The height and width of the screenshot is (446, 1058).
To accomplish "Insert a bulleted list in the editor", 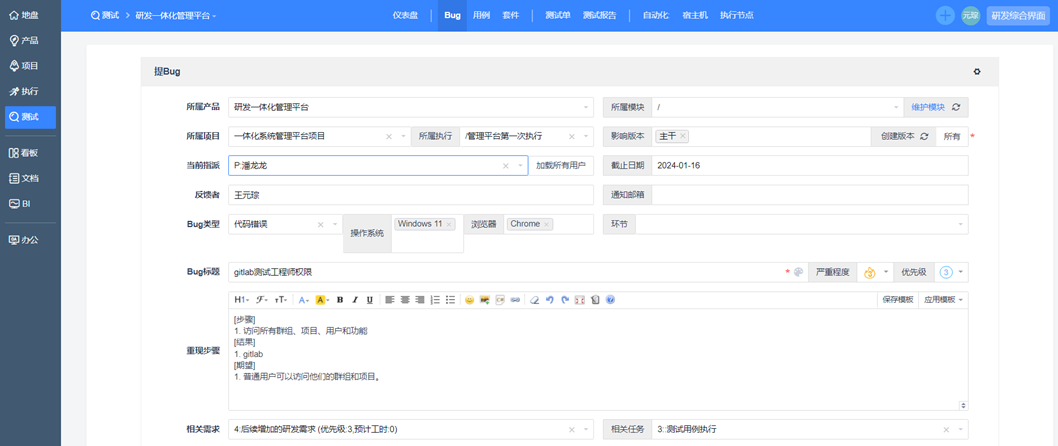I will pos(450,300).
